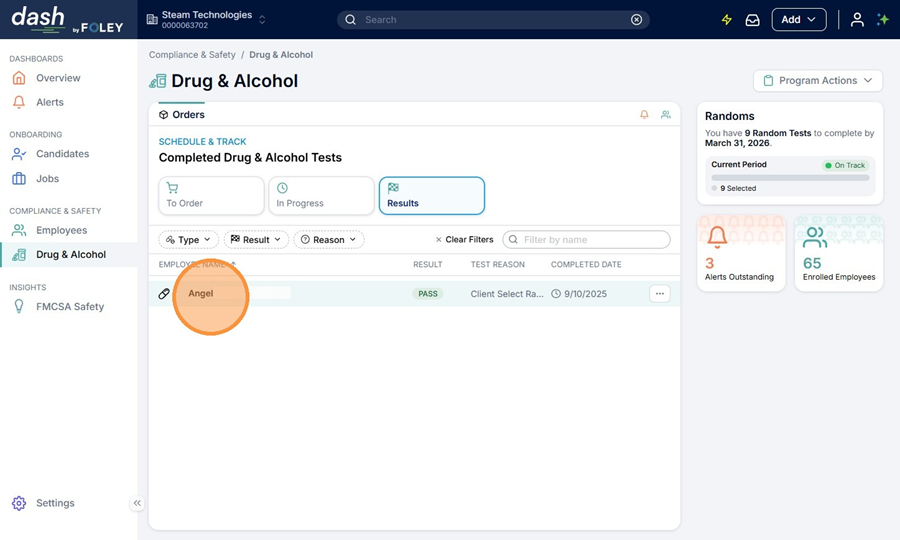Open the Add dropdown button
The width and height of the screenshot is (900, 540).
point(798,20)
